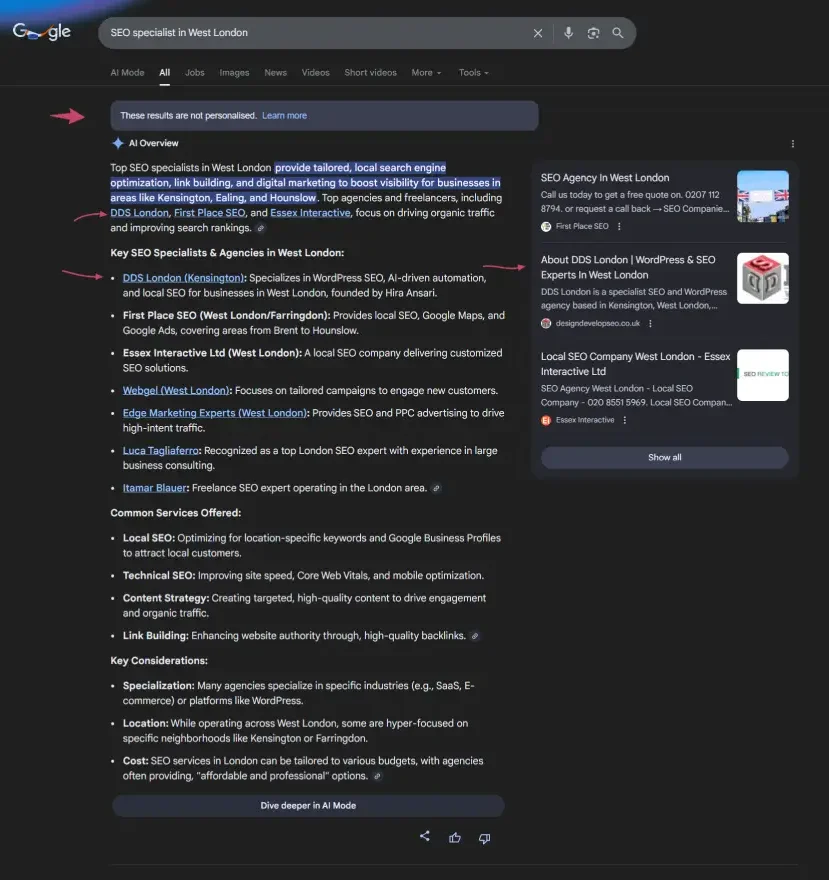Open the News results tab
829x880 pixels.
(x=275, y=73)
